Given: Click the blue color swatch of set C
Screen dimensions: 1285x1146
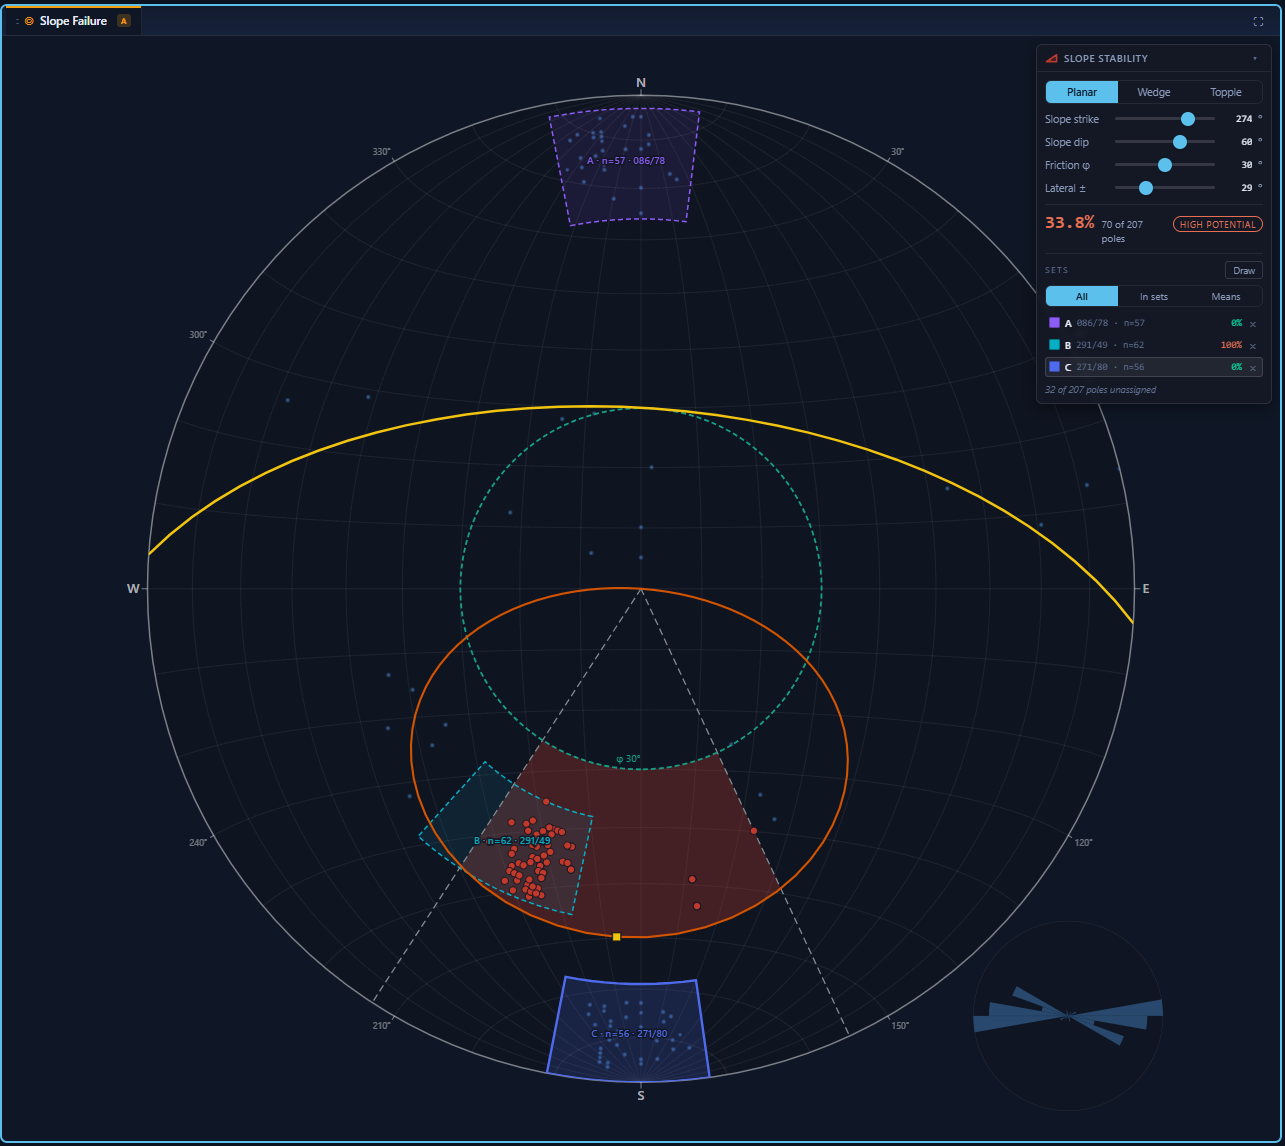Looking at the screenshot, I should coord(1054,367).
